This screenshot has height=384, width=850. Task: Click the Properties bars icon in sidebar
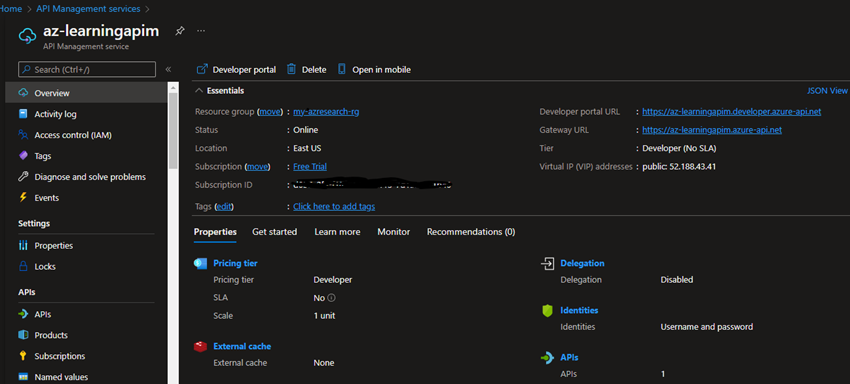click(x=23, y=246)
